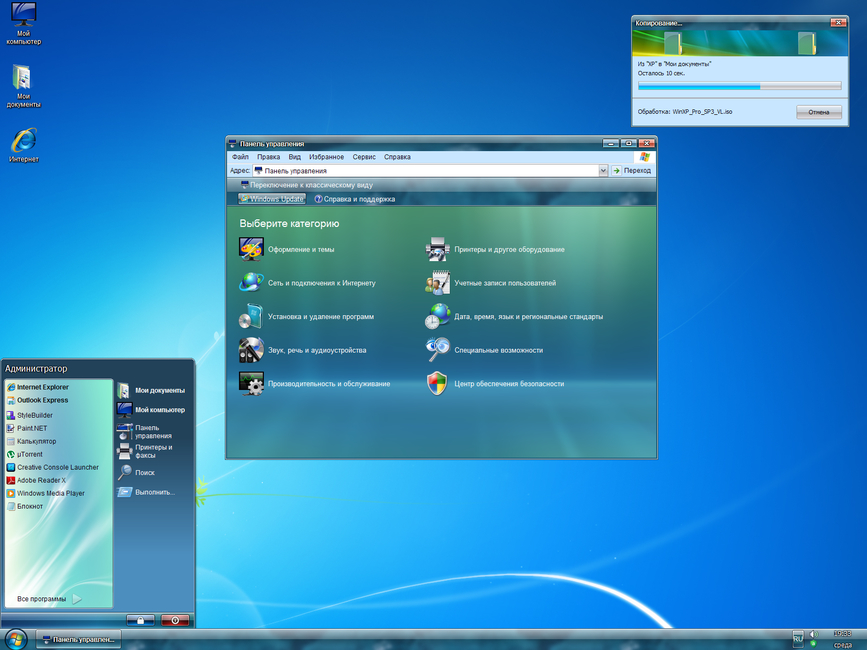Screen dimensions: 867x650
Task: Click the Windows Update link
Action: pyautogui.click(x=272, y=199)
